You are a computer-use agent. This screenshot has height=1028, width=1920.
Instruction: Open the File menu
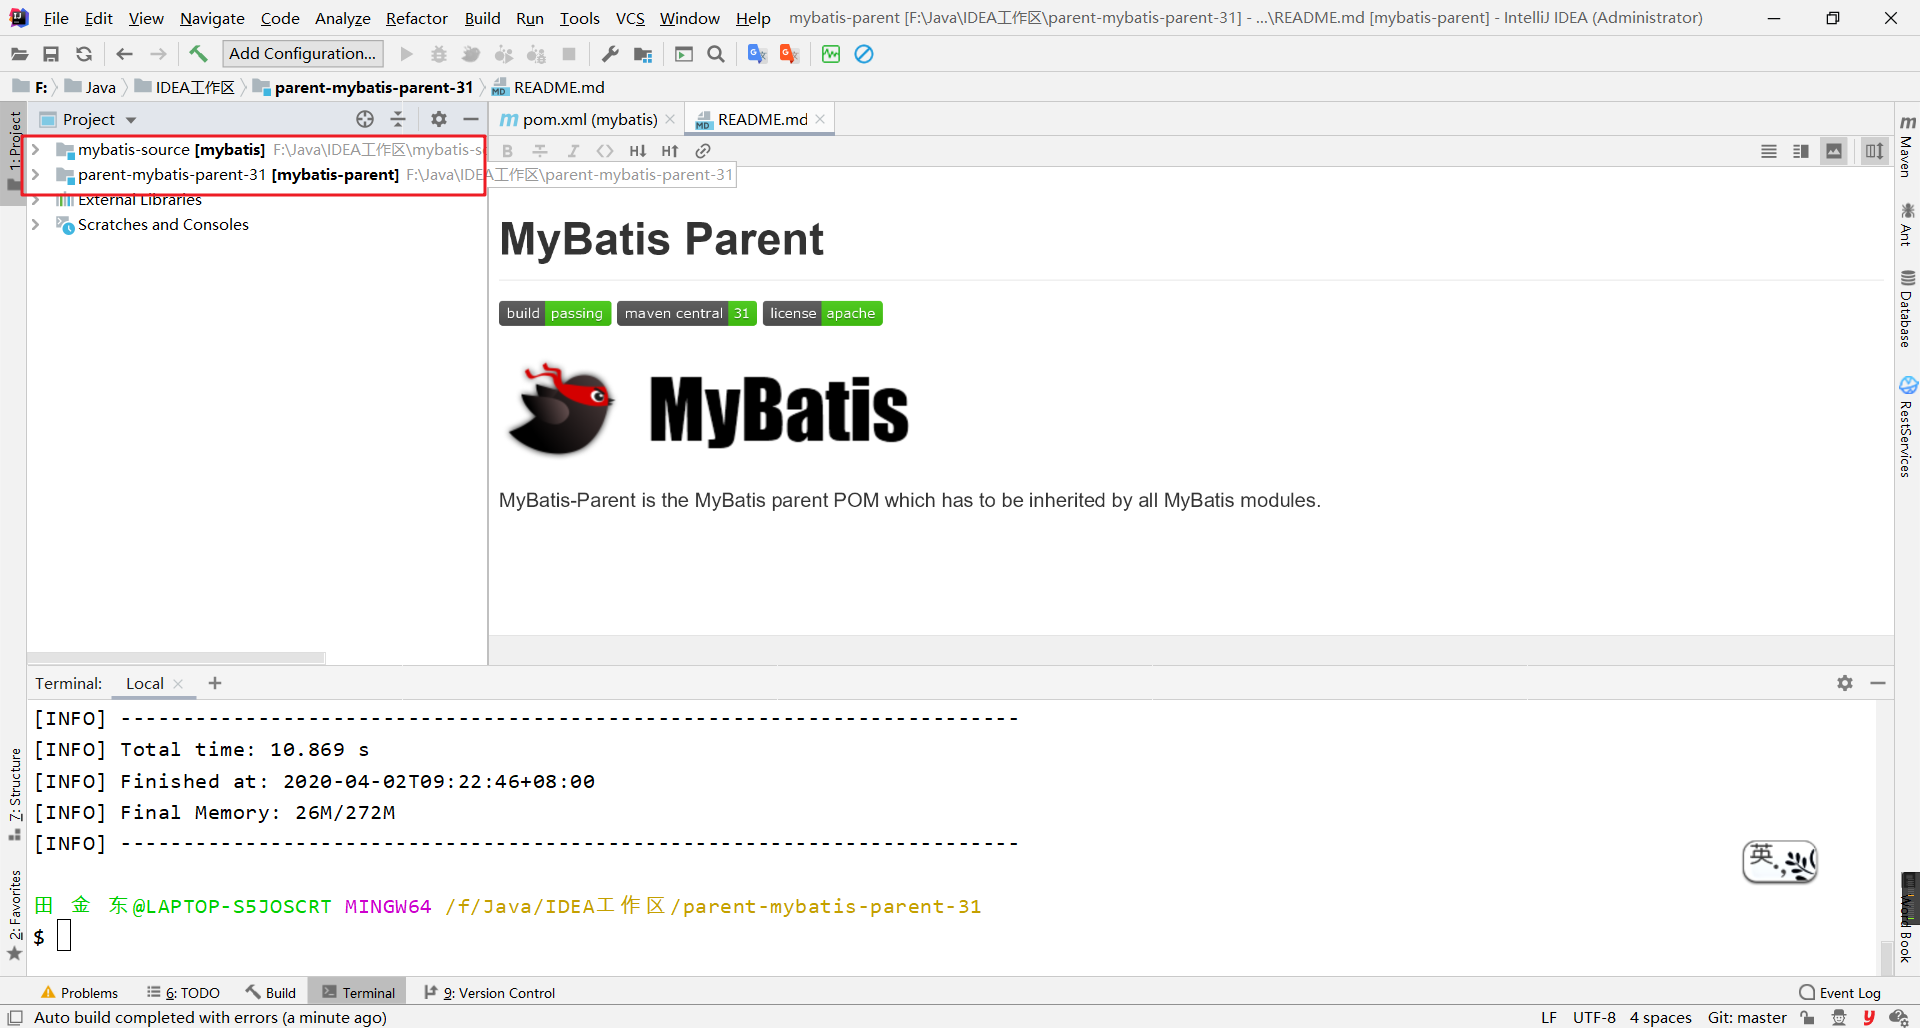click(x=56, y=18)
